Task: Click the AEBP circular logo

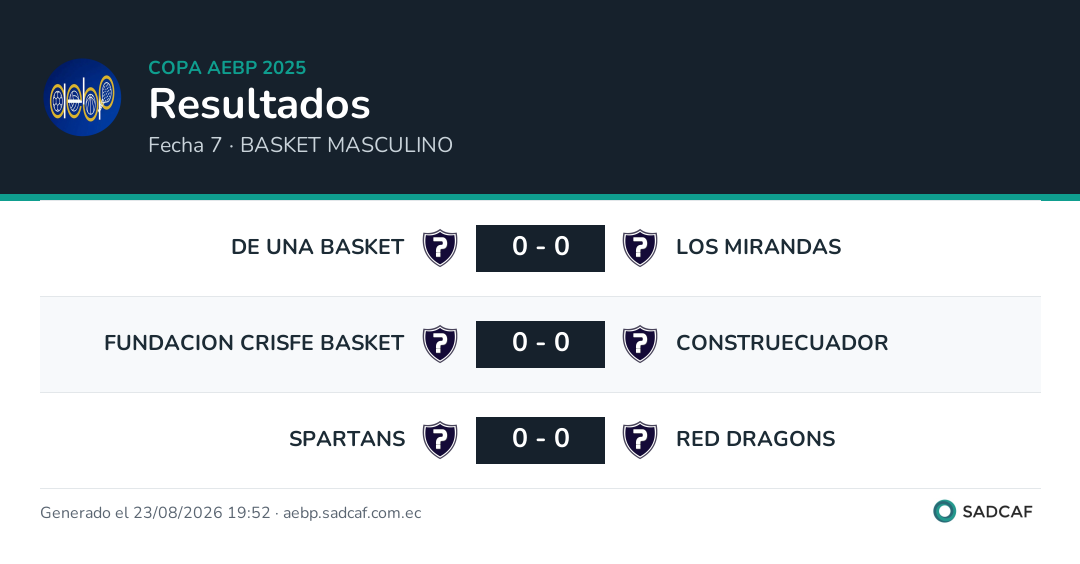Action: click(x=83, y=97)
